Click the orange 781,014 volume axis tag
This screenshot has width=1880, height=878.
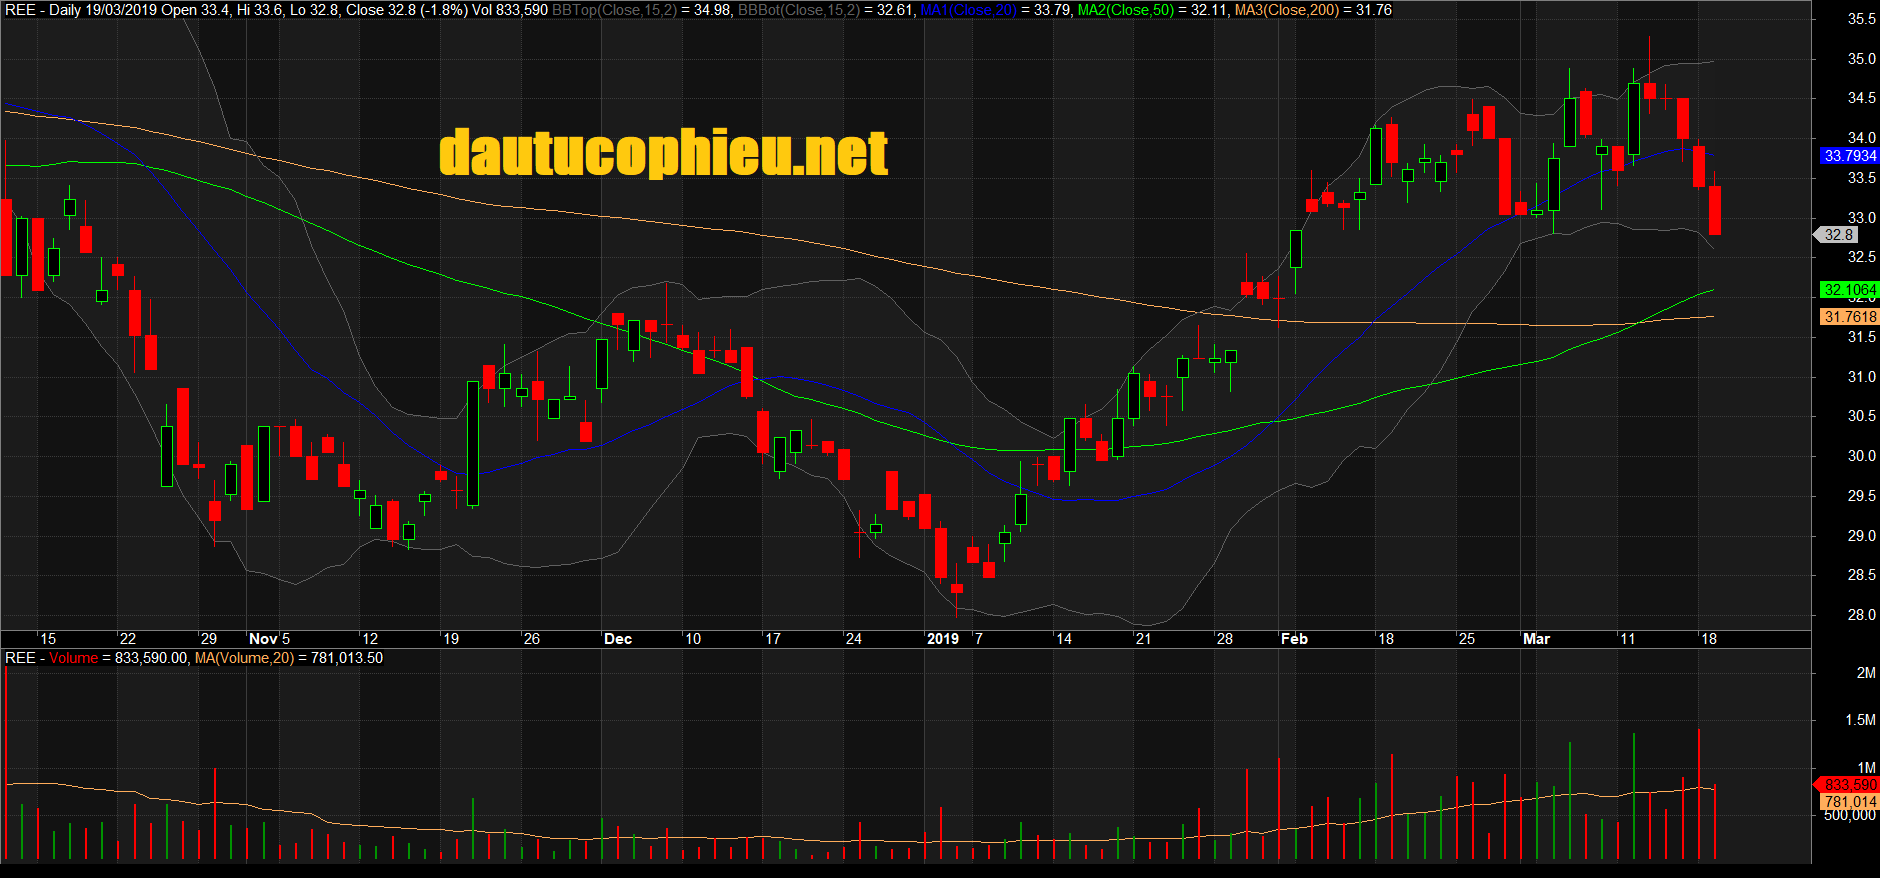pyautogui.click(x=1848, y=802)
